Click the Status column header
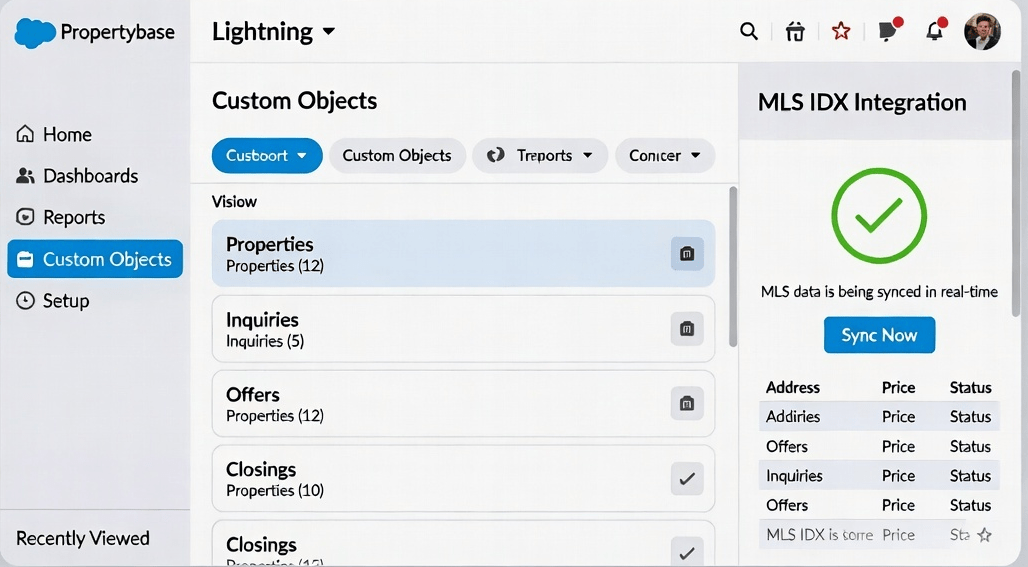This screenshot has width=1028, height=567. [x=970, y=387]
